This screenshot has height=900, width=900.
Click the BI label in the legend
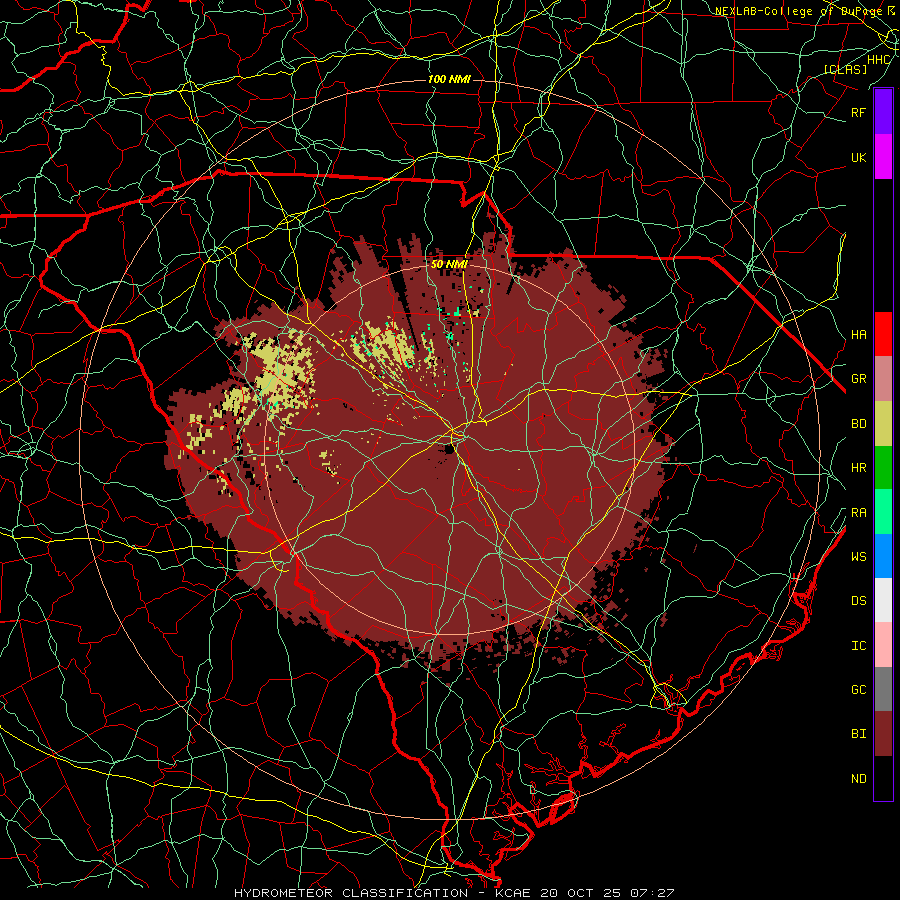(x=859, y=734)
